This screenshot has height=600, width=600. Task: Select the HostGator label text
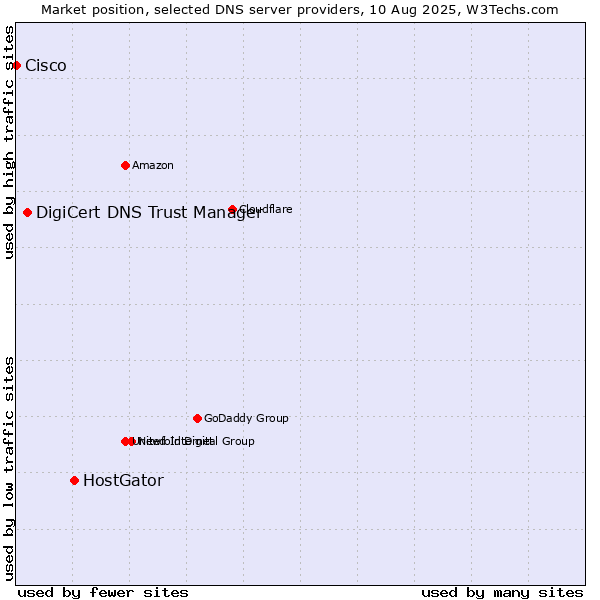123,480
